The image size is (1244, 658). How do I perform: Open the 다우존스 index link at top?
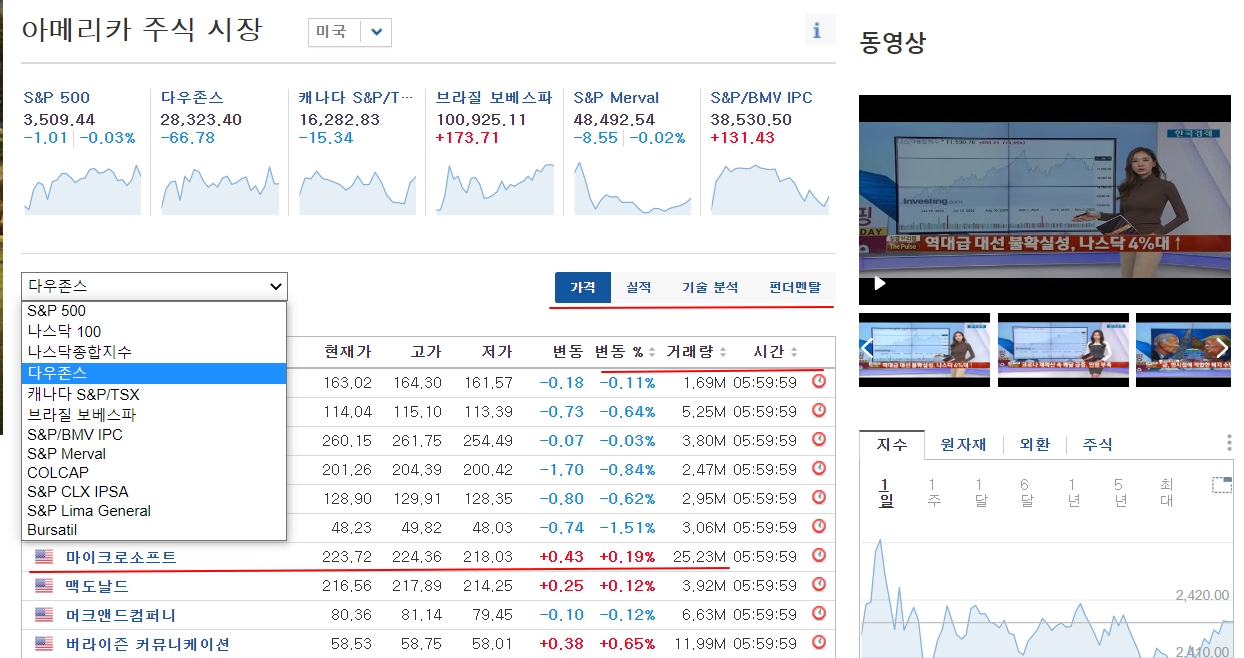point(192,98)
